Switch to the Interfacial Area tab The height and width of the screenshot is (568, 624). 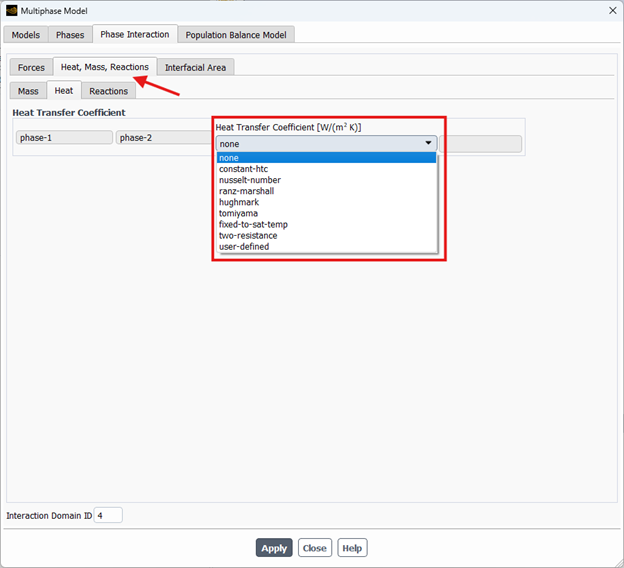click(196, 68)
